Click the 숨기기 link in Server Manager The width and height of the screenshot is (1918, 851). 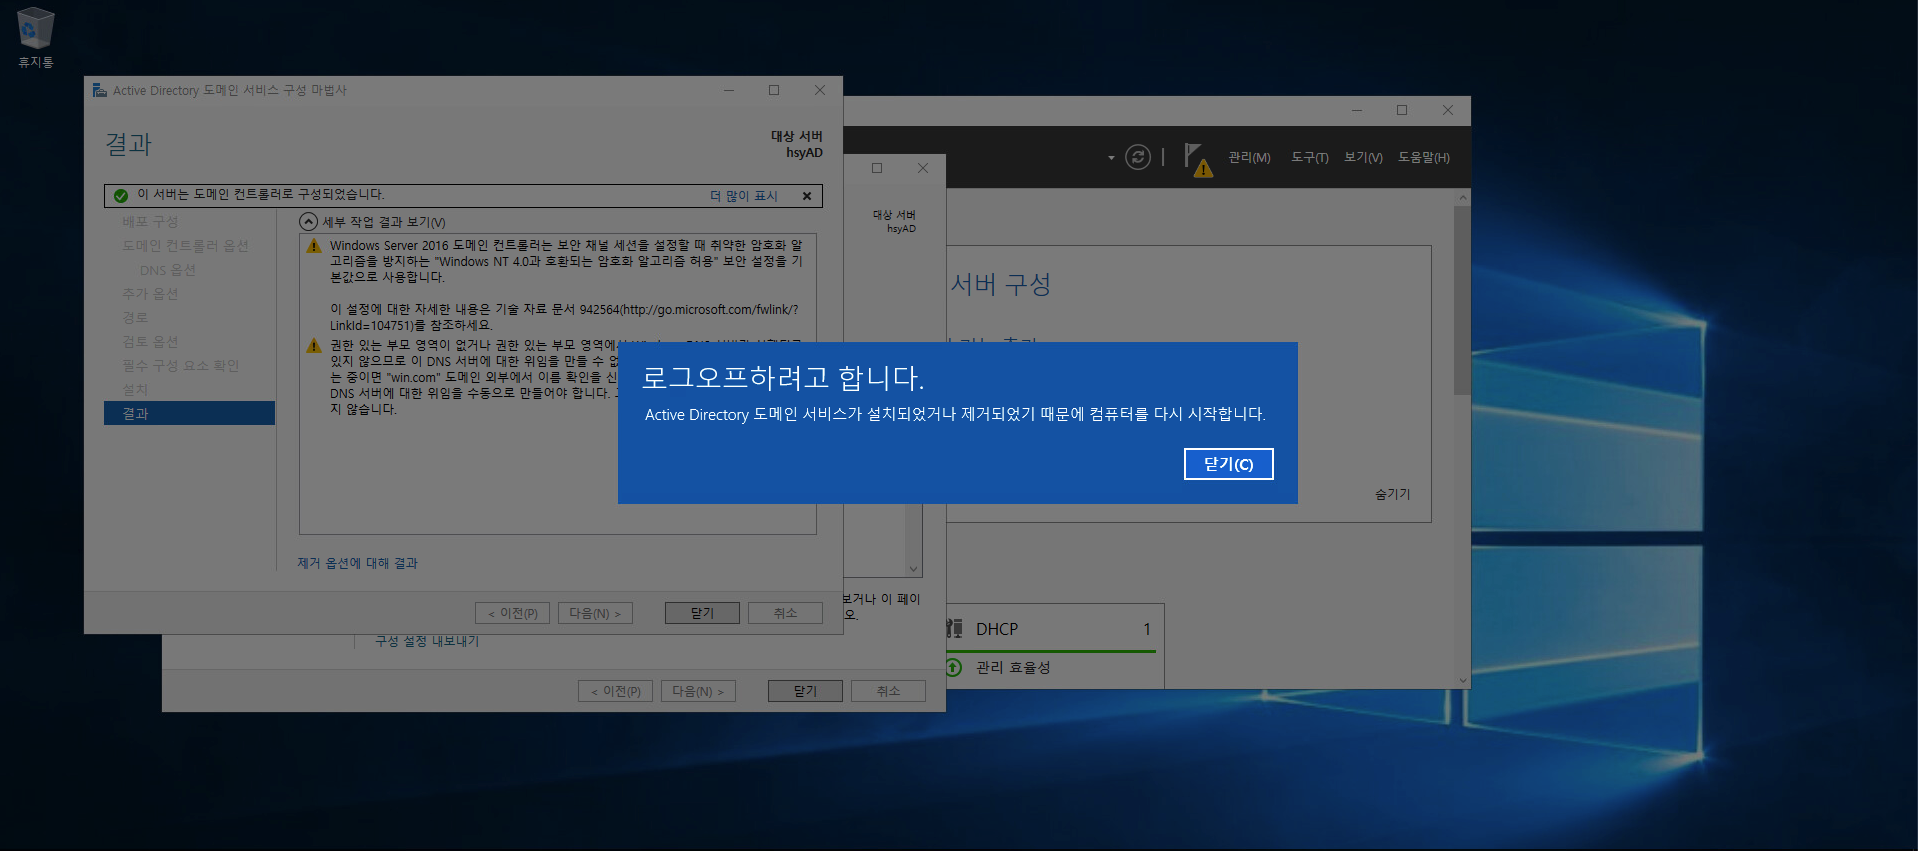click(1392, 494)
